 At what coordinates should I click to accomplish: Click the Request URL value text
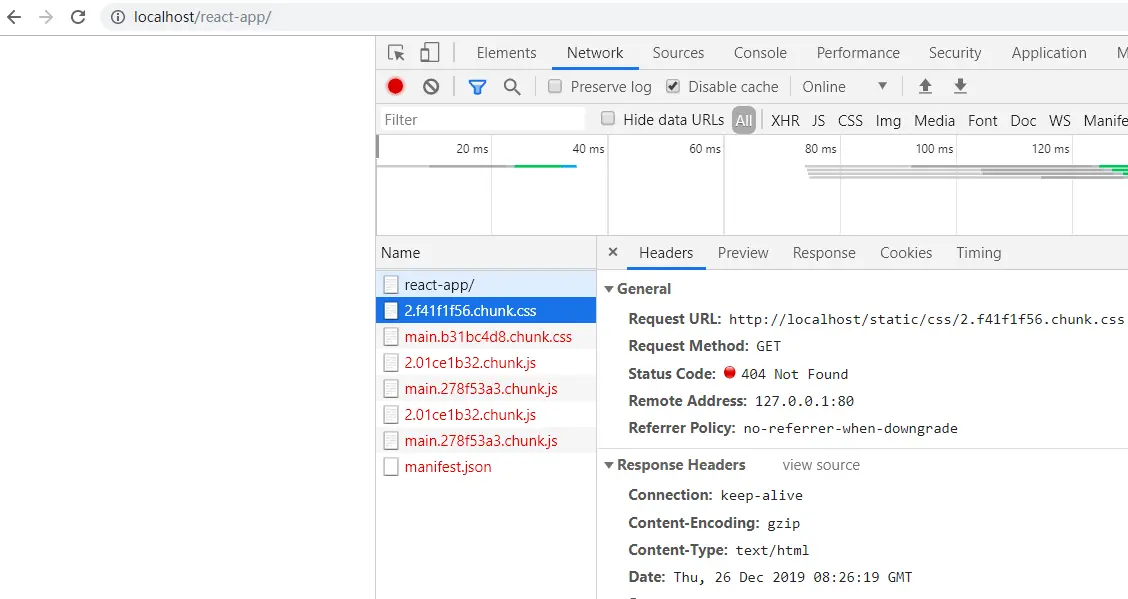(x=926, y=319)
